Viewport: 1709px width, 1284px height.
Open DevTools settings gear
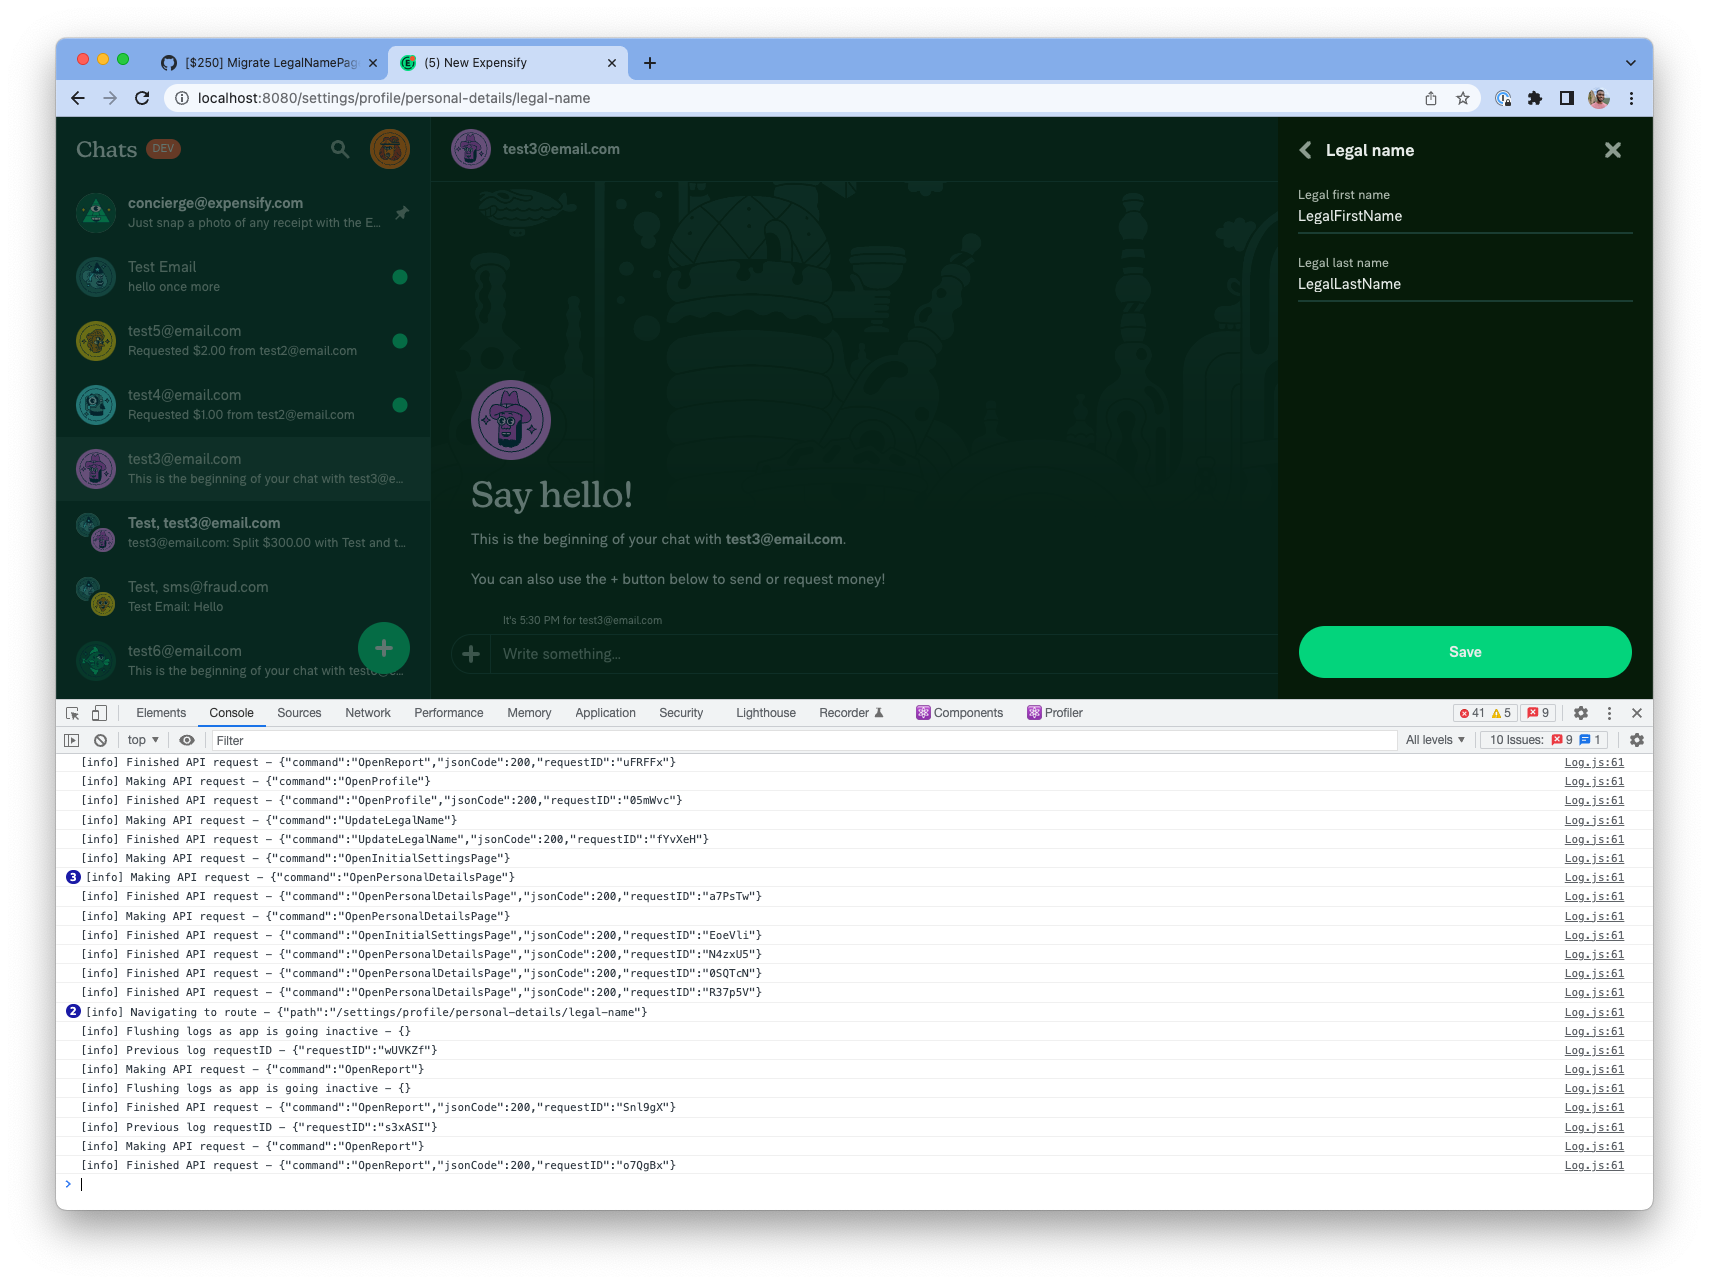pos(1580,713)
